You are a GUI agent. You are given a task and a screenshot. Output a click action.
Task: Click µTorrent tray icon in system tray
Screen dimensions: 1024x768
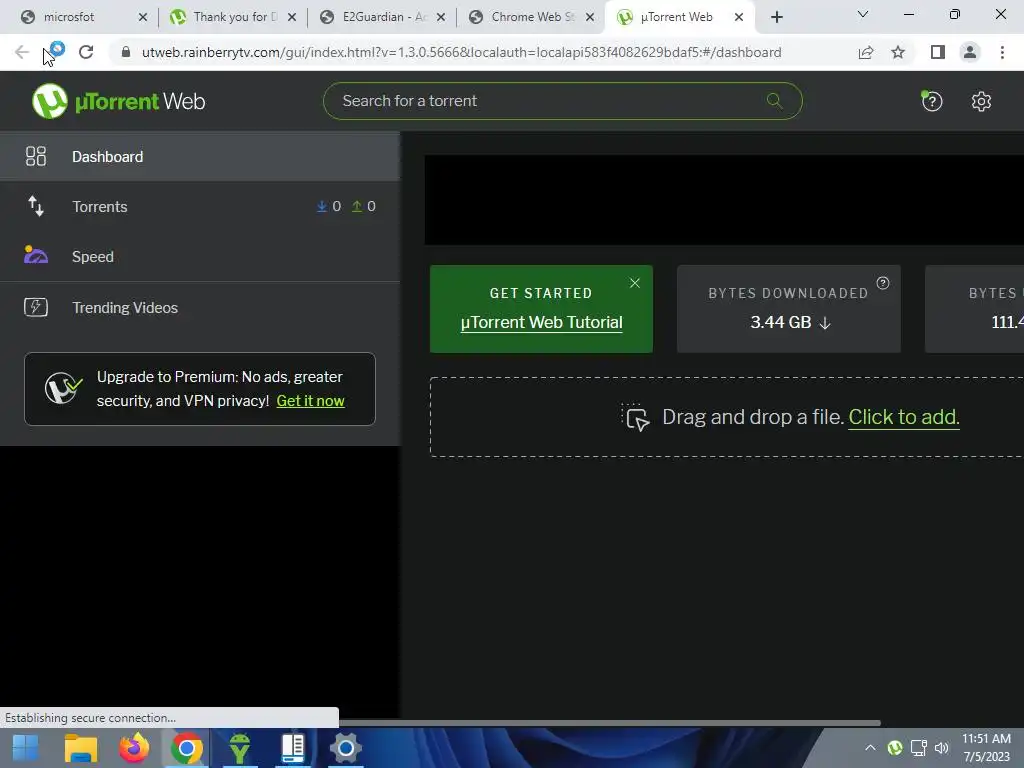895,748
